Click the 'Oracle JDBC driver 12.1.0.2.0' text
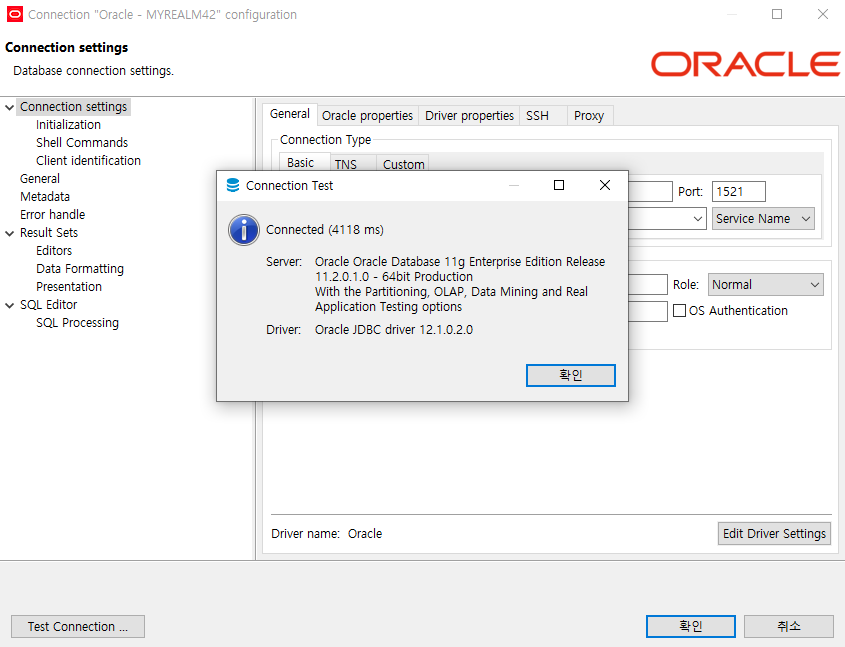 coord(394,330)
